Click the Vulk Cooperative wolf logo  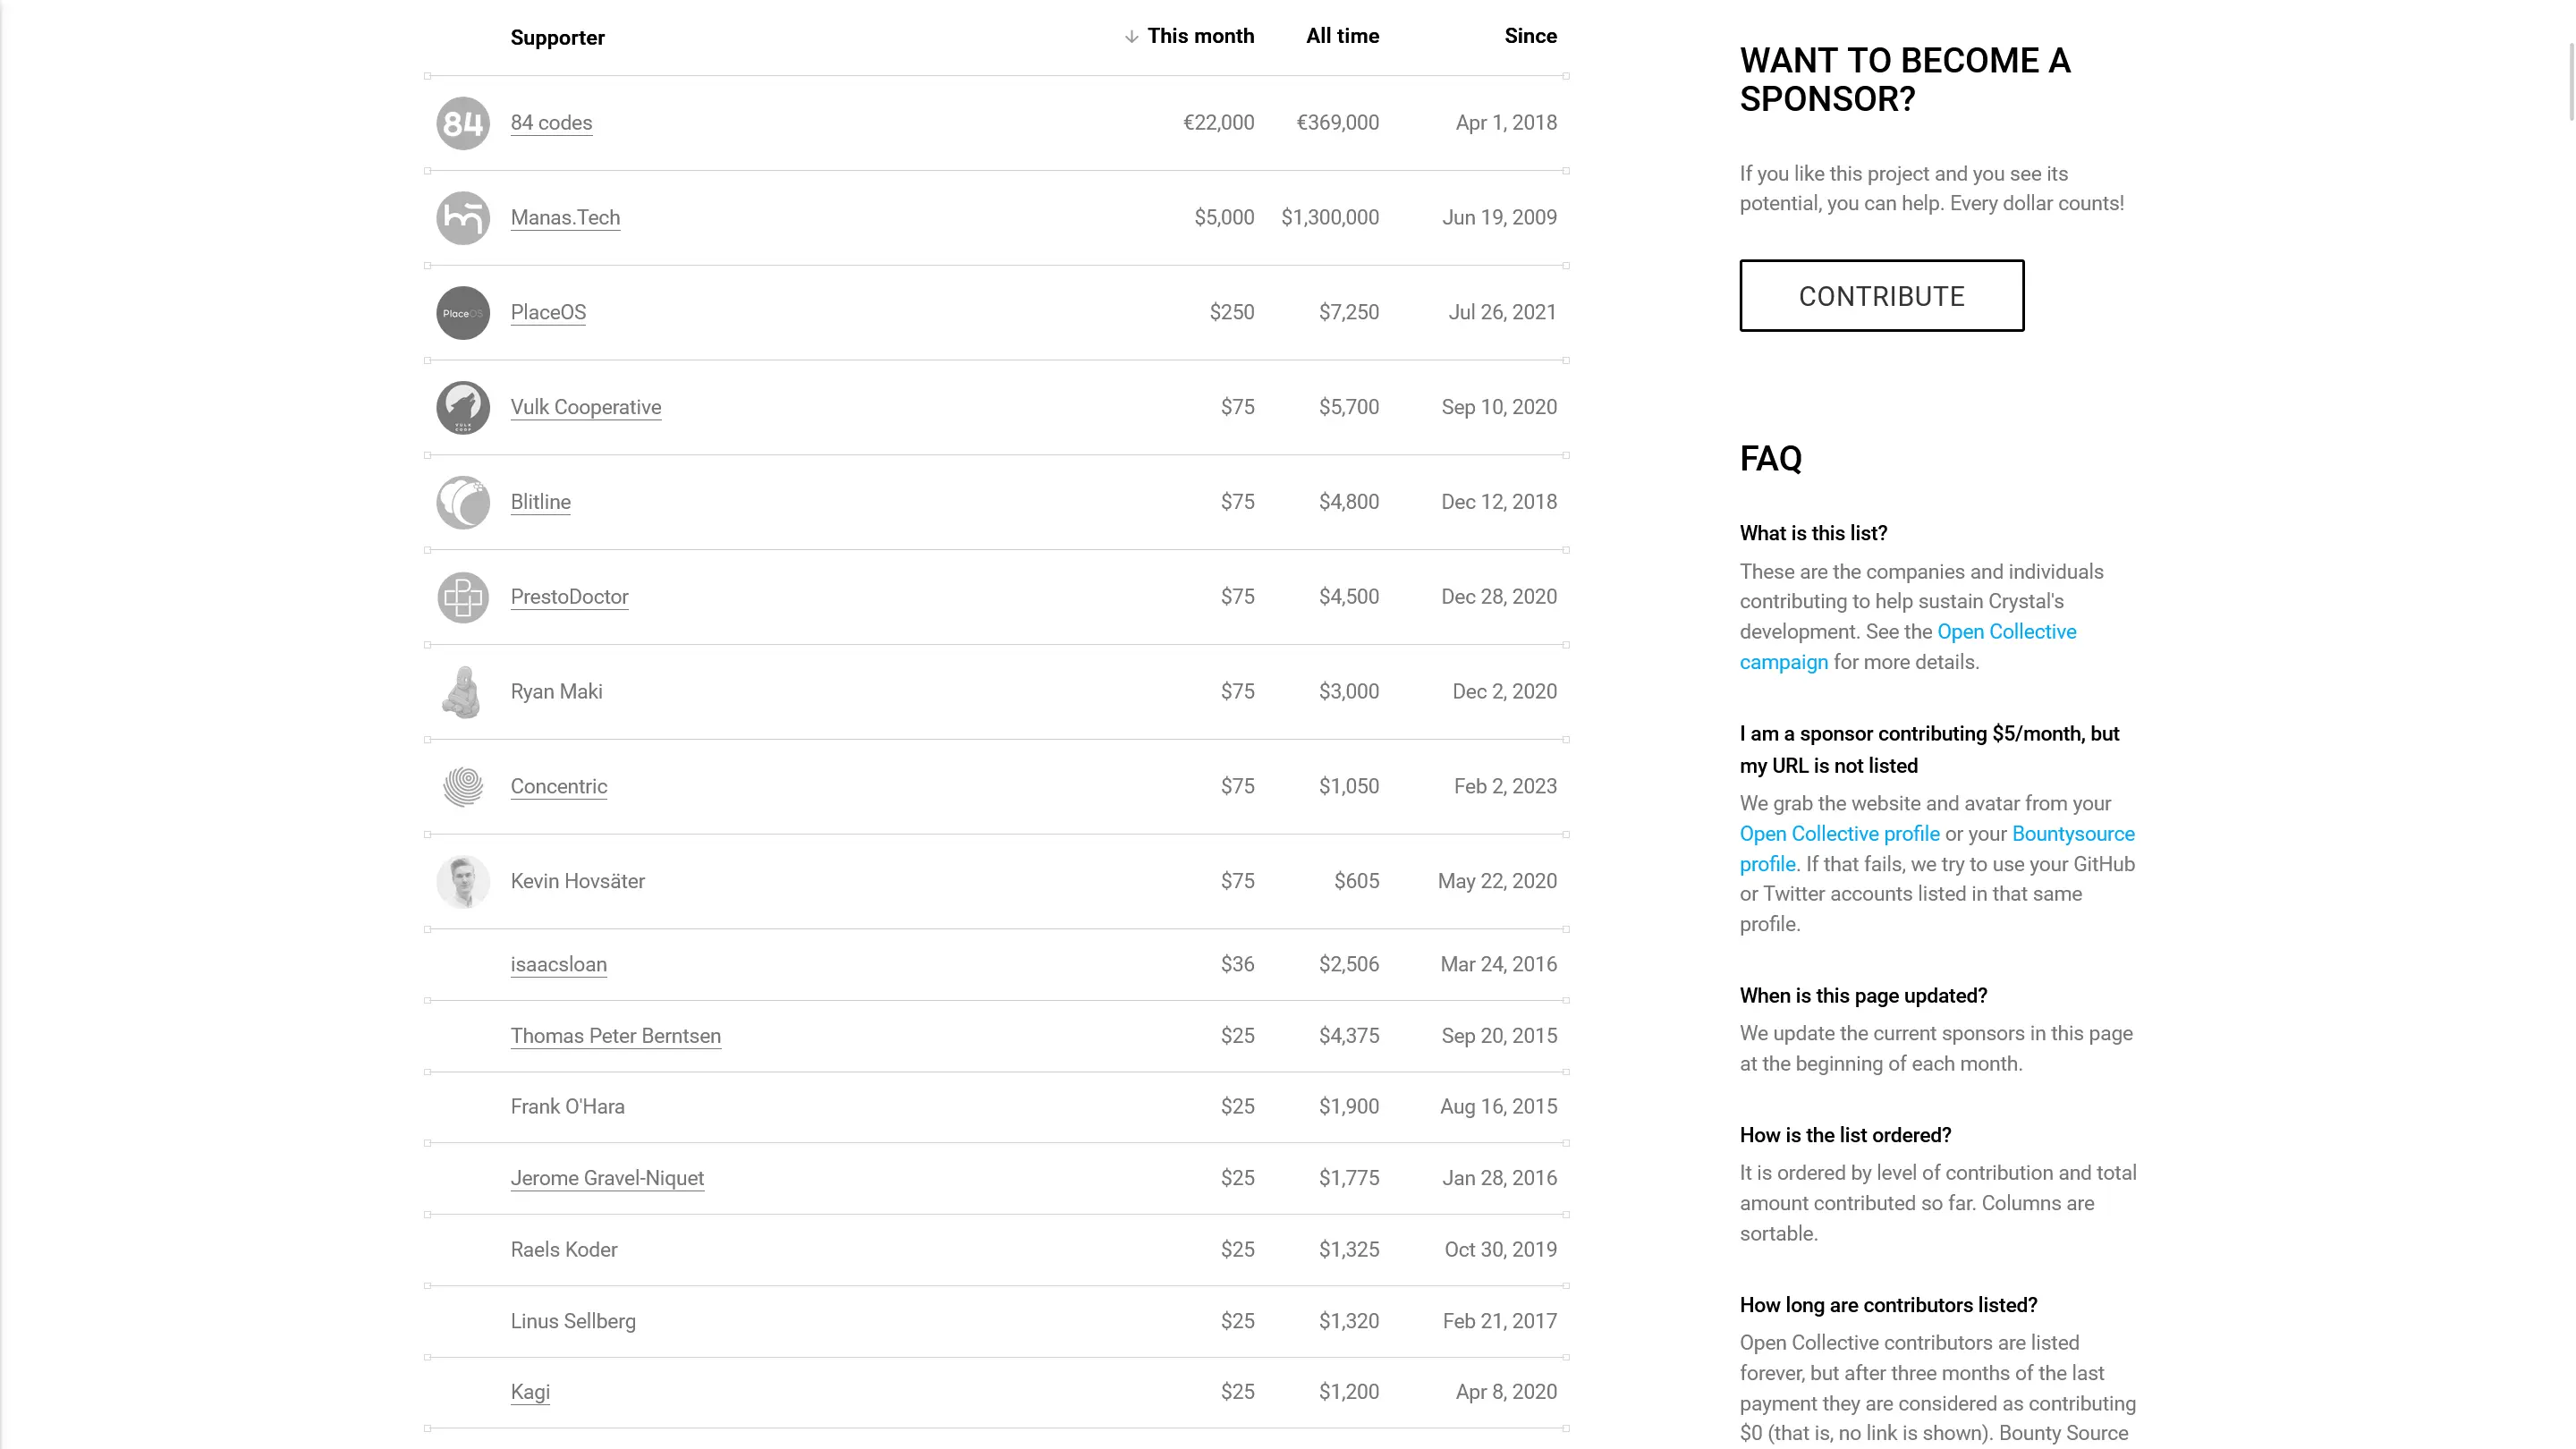point(462,407)
